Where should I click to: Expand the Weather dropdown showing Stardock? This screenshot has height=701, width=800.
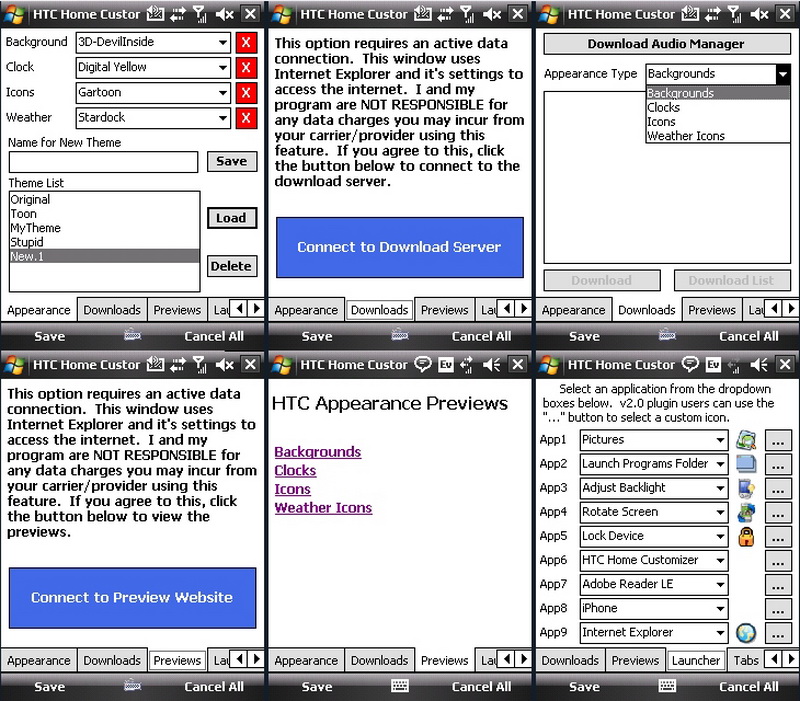(153, 118)
